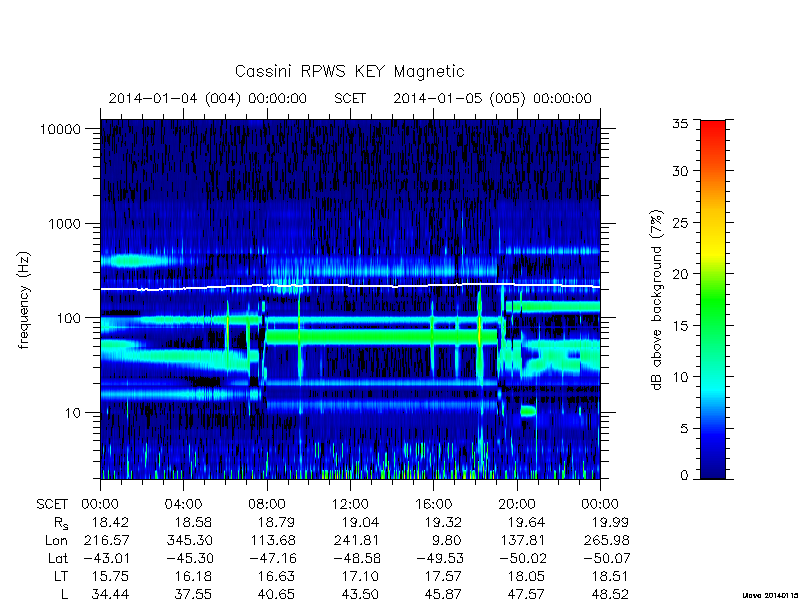This screenshot has height=600, width=800.
Task: Click the 20 colorbar tick label
Action: (x=680, y=274)
